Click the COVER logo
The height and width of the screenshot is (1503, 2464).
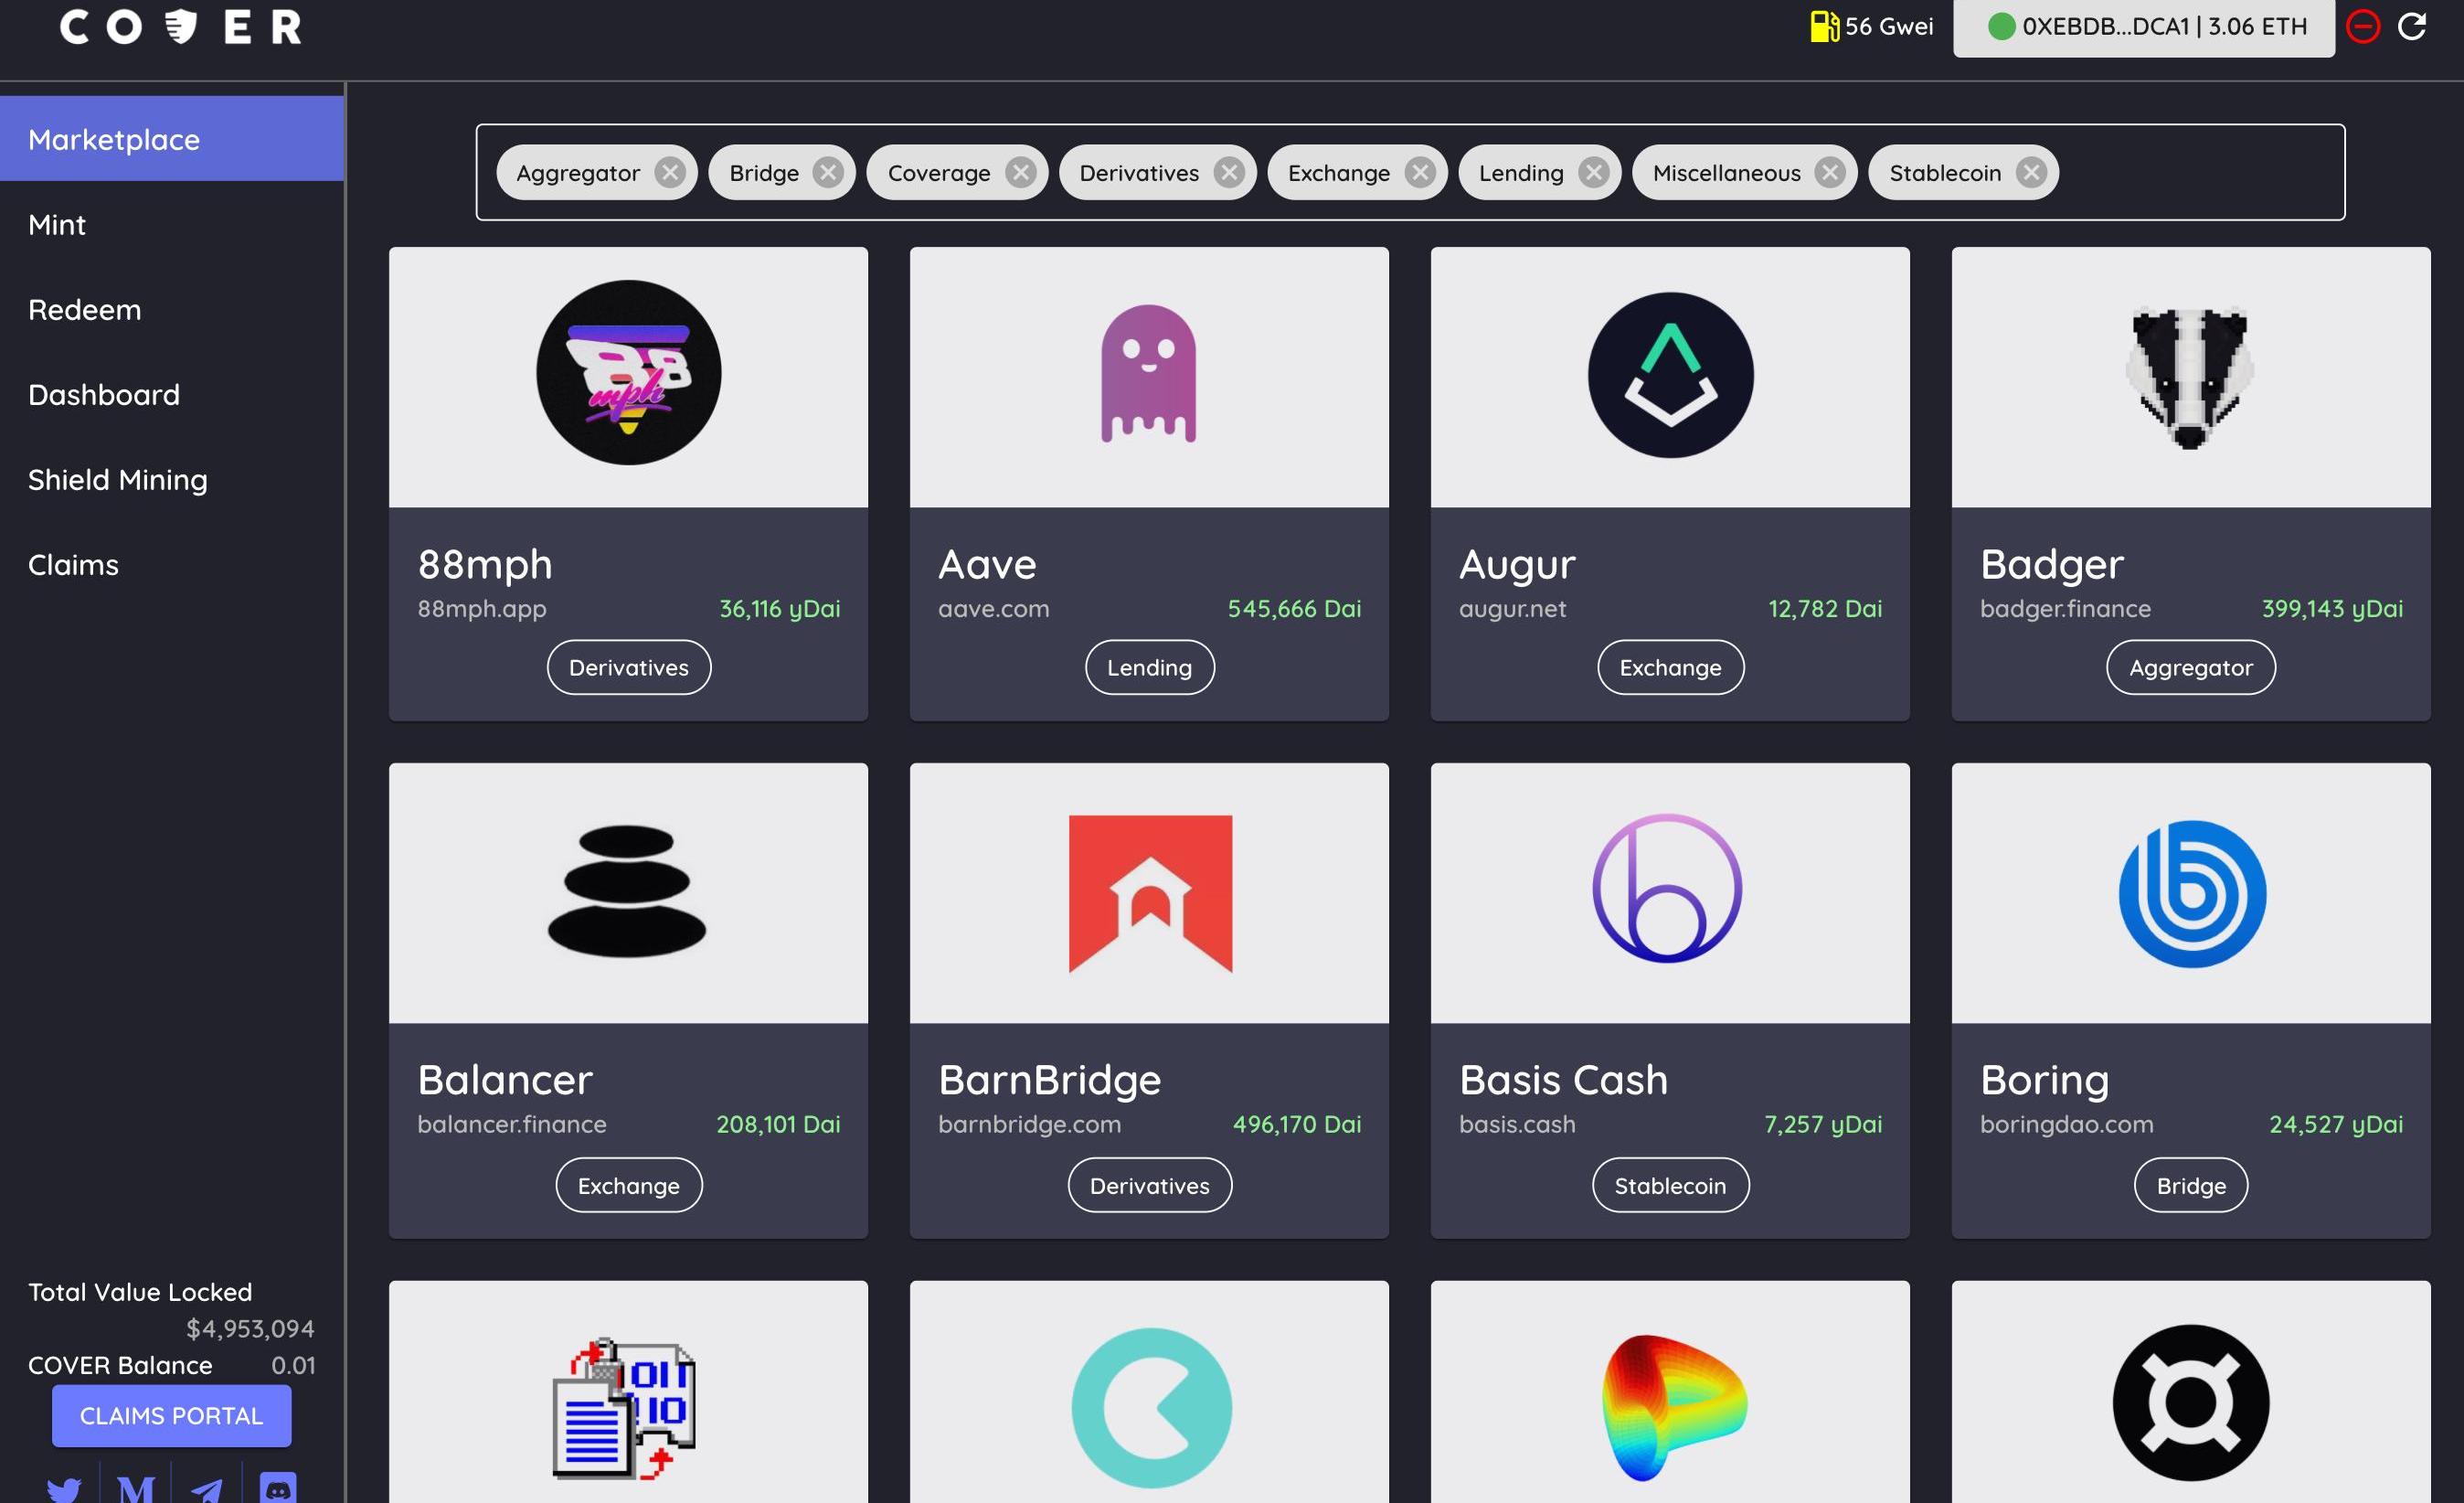(x=181, y=27)
